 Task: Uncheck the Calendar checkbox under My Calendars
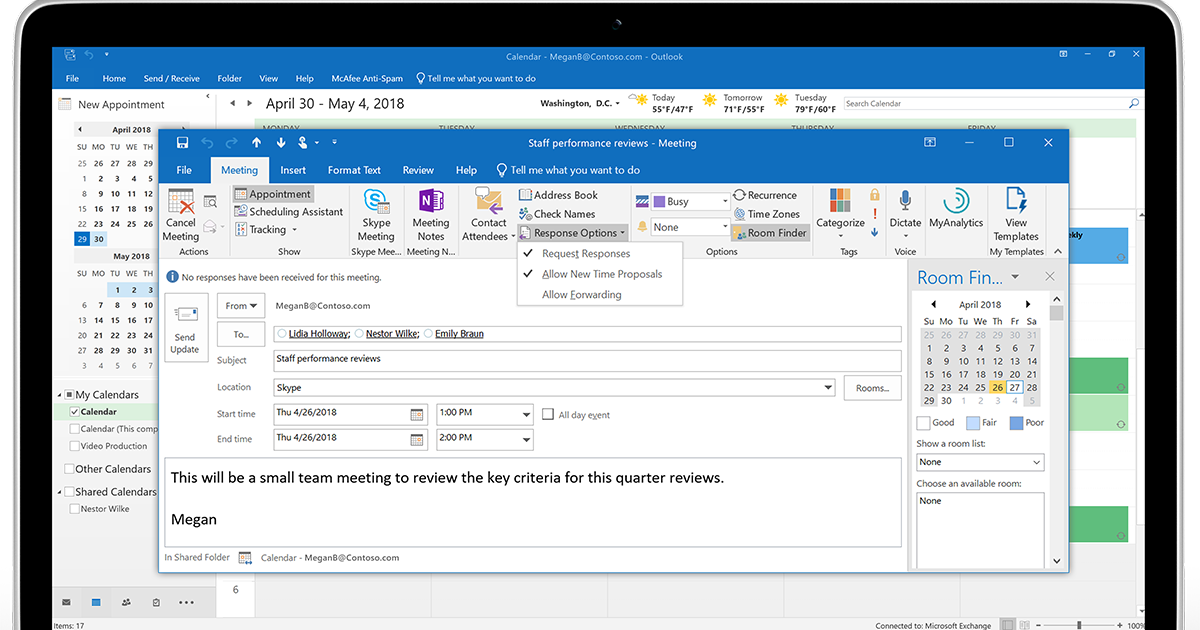(75, 412)
